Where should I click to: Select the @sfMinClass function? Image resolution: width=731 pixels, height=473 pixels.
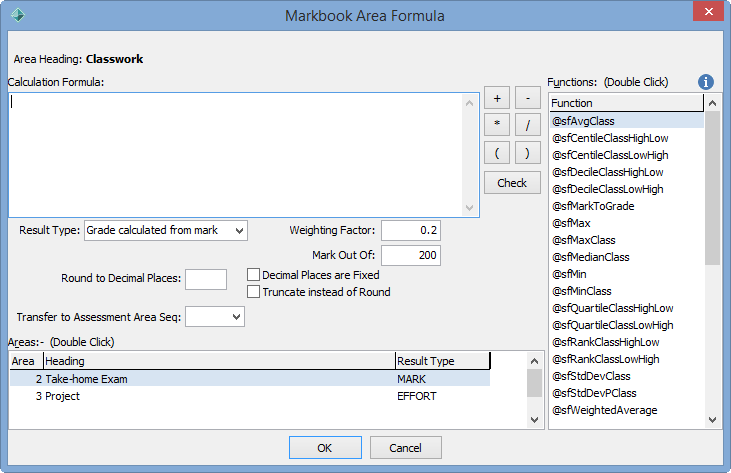(x=627, y=291)
